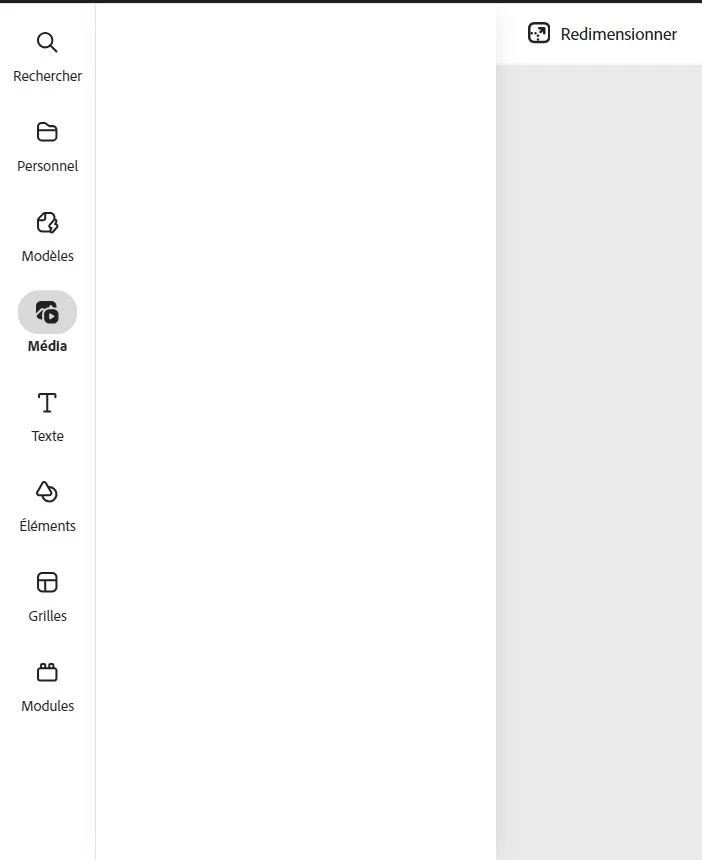Viewport: 702px width, 860px height.
Task: Click the Grilles layout icon
Action: [x=47, y=582]
